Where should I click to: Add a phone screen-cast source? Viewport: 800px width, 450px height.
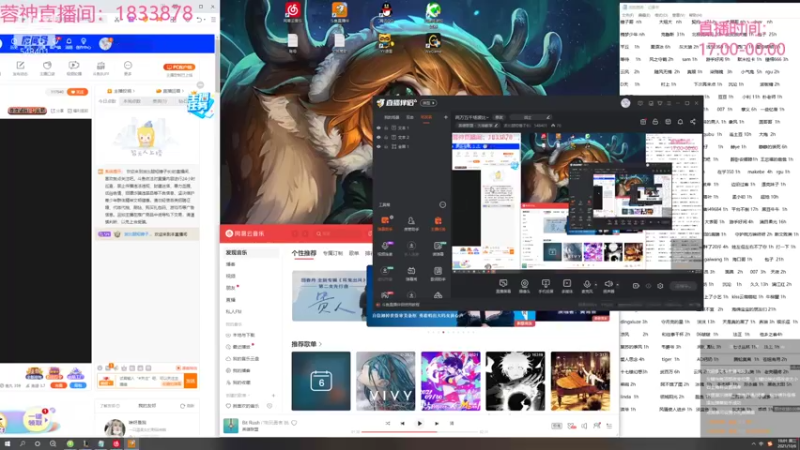(x=545, y=286)
